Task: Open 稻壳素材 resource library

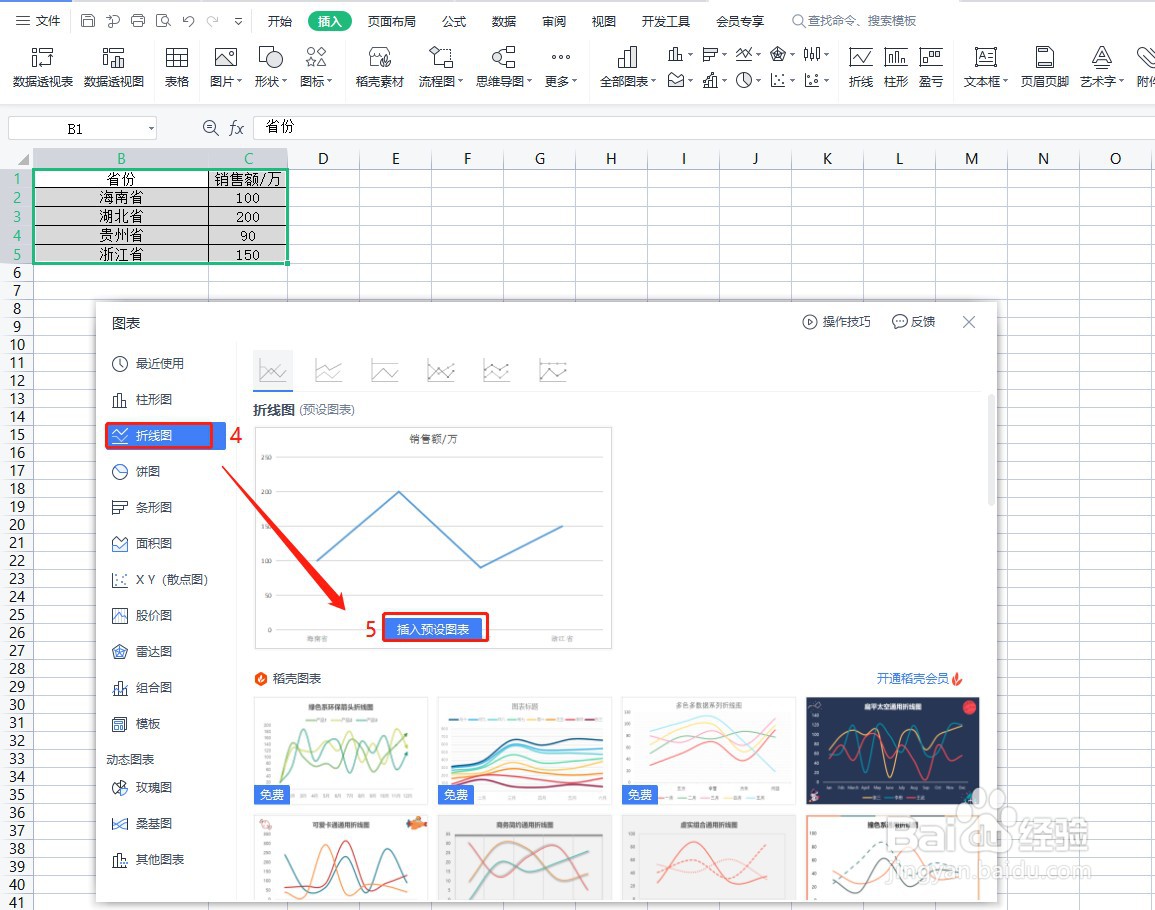Action: point(379,67)
